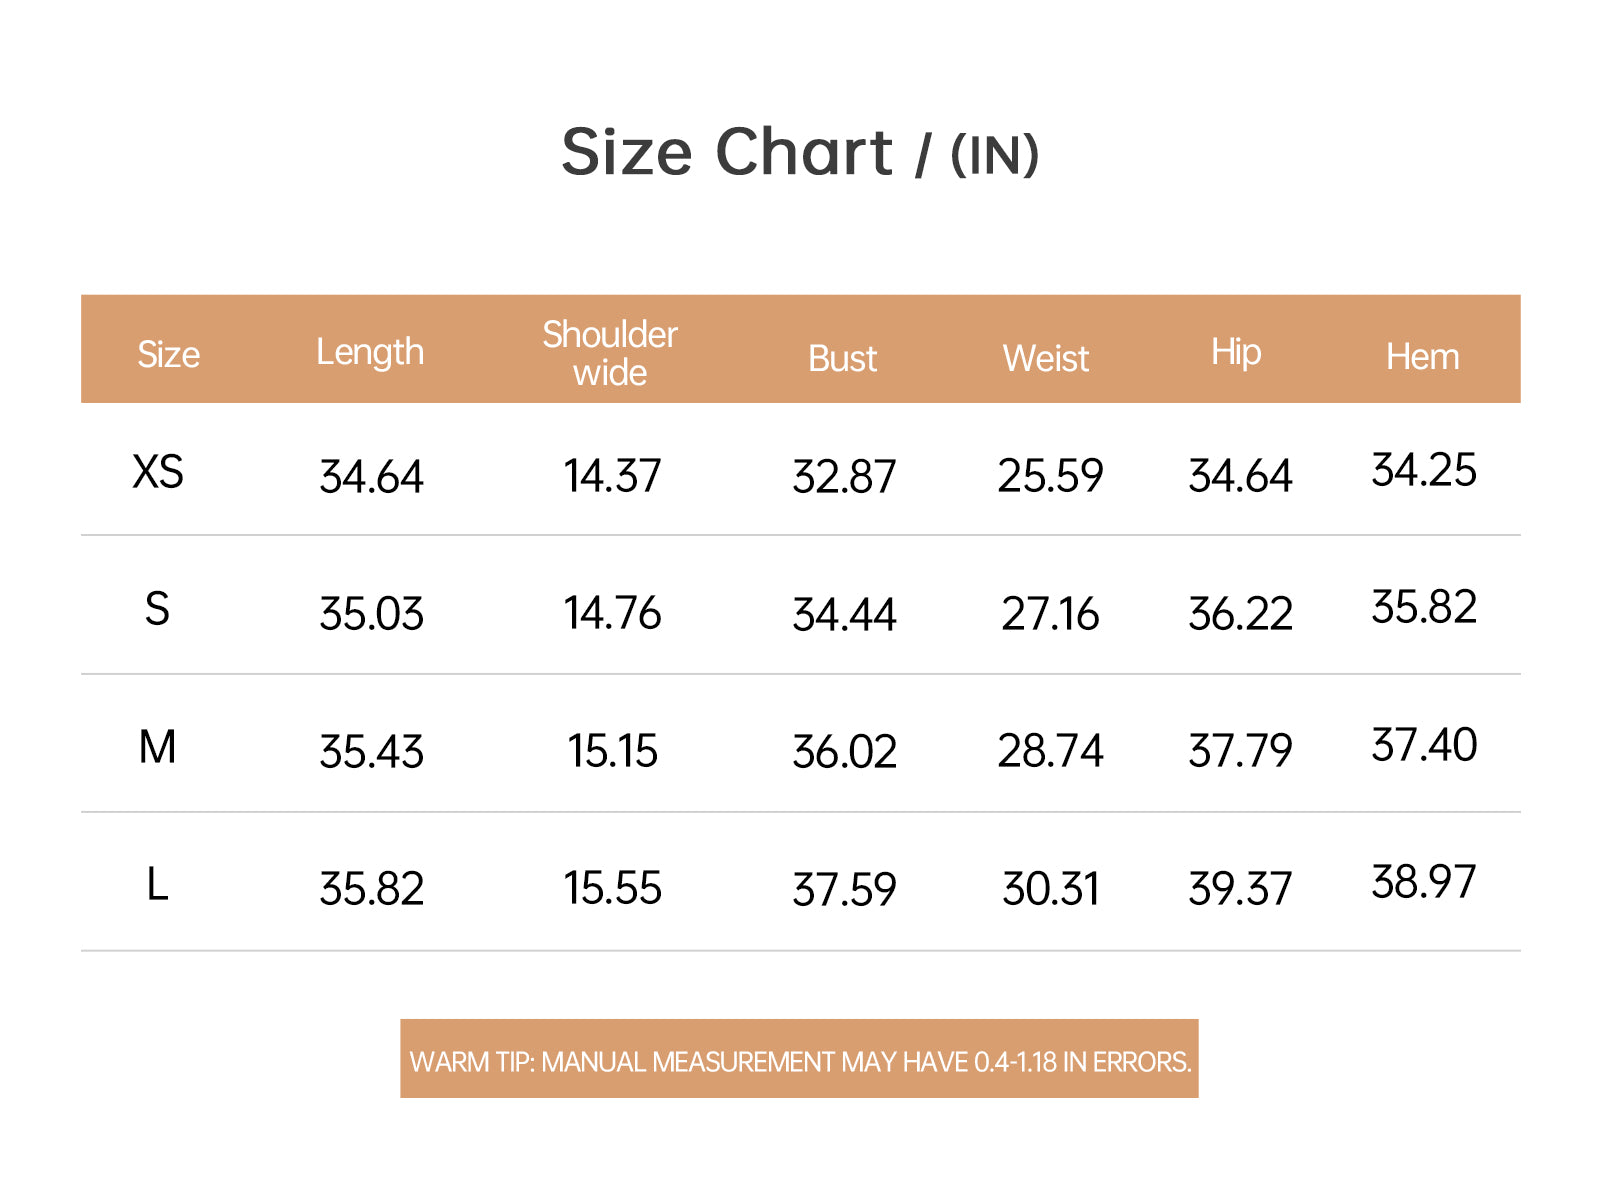Select the S size row label
1600x1200 pixels.
click(x=157, y=609)
